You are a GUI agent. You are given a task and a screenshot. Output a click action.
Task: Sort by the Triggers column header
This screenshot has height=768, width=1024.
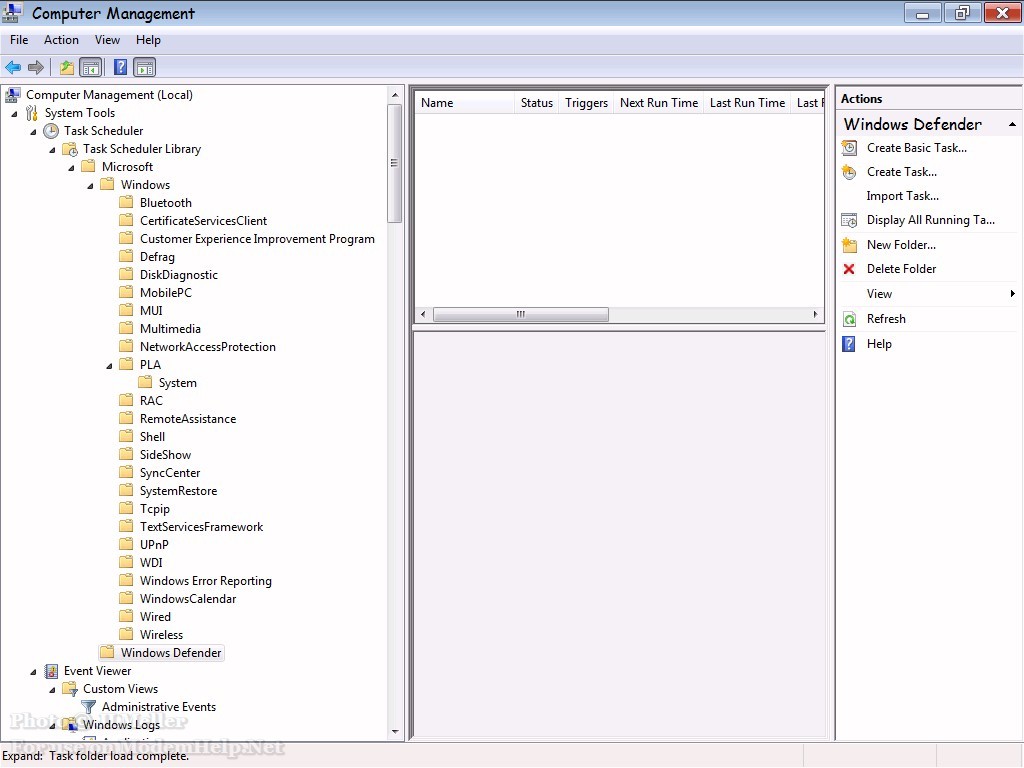(x=586, y=103)
